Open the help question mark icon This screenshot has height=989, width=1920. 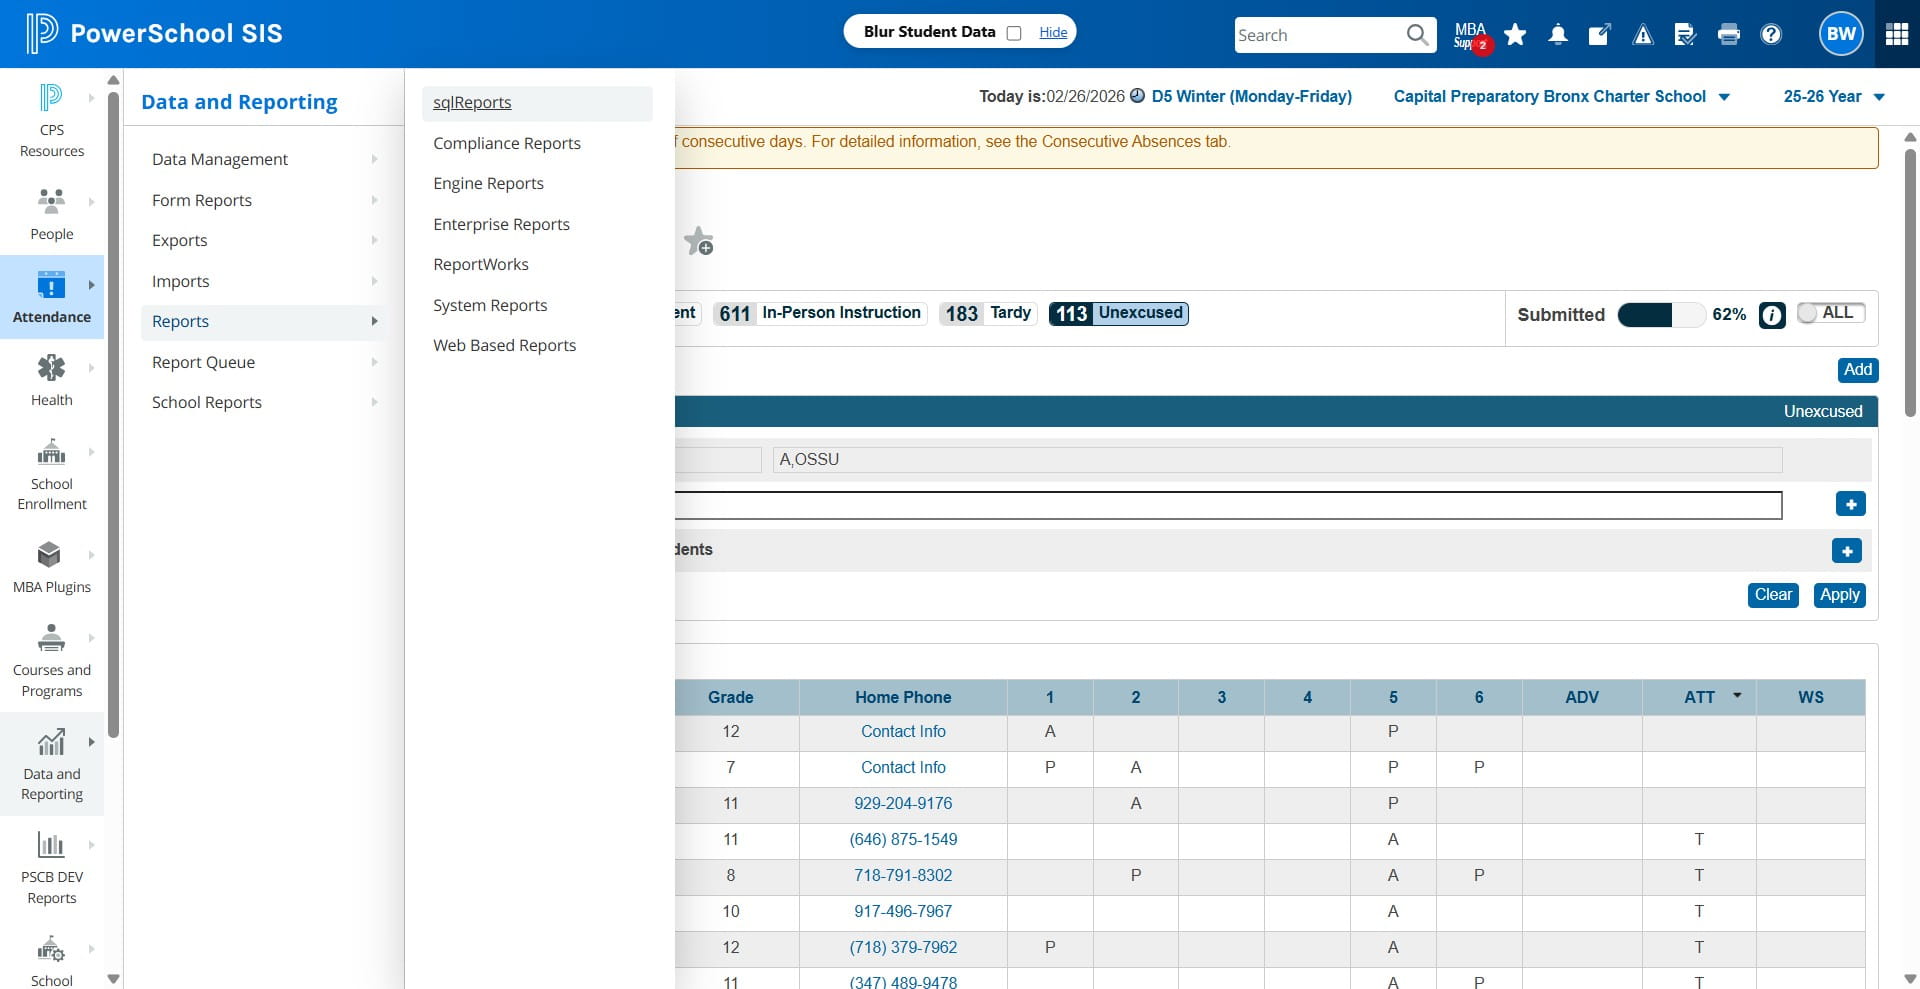tap(1771, 35)
